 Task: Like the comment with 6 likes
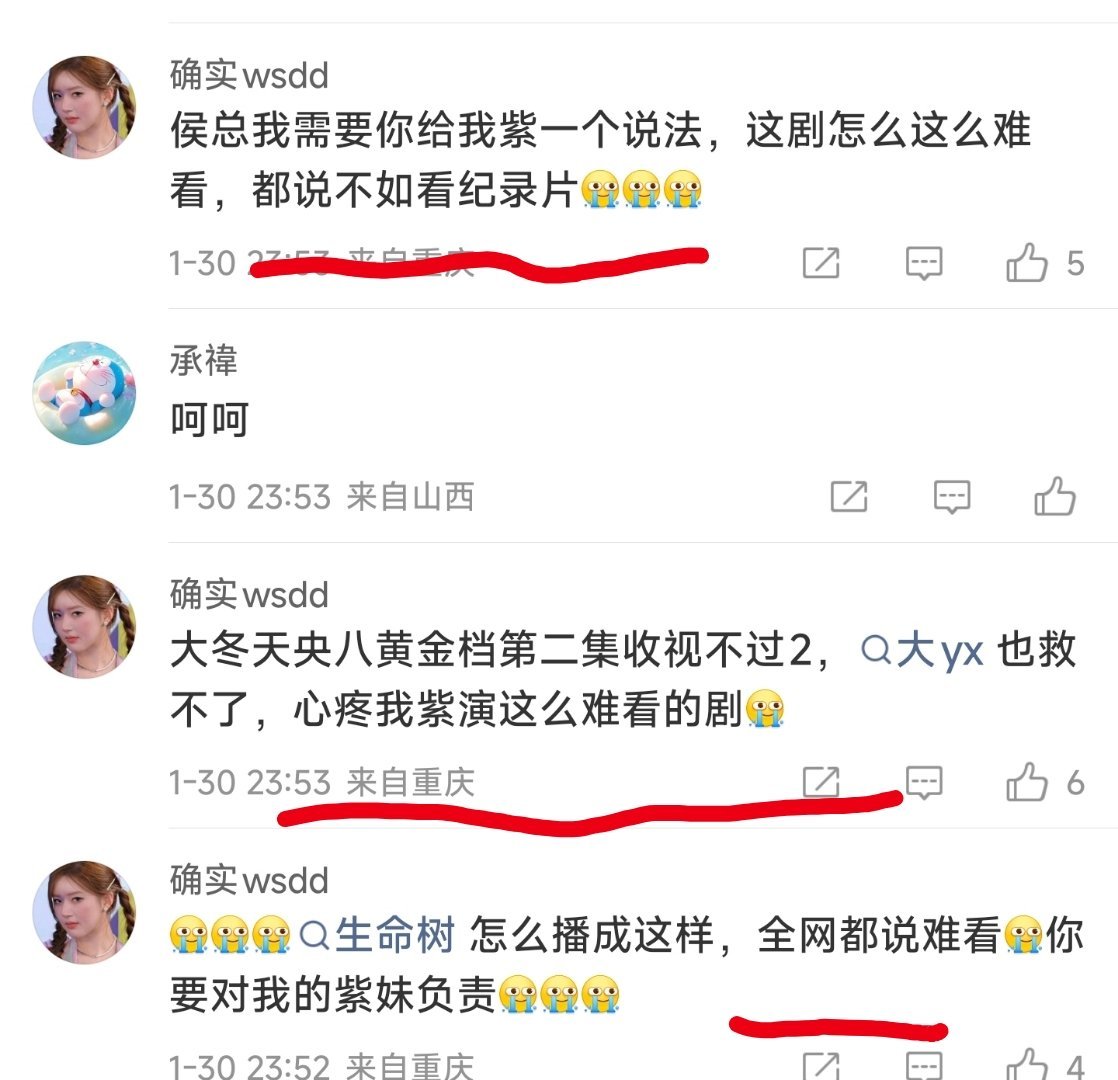click(1027, 783)
